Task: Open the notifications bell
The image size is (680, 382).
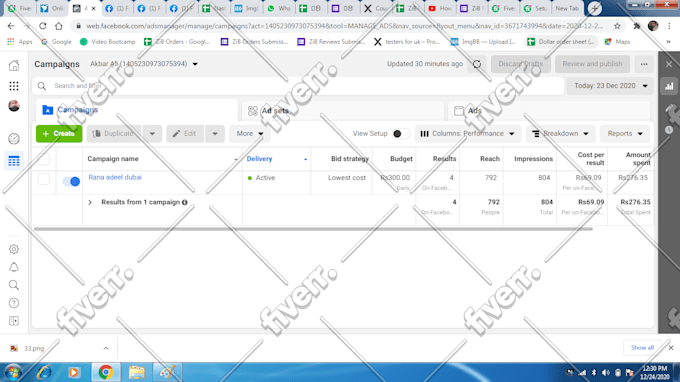Action: [x=14, y=267]
